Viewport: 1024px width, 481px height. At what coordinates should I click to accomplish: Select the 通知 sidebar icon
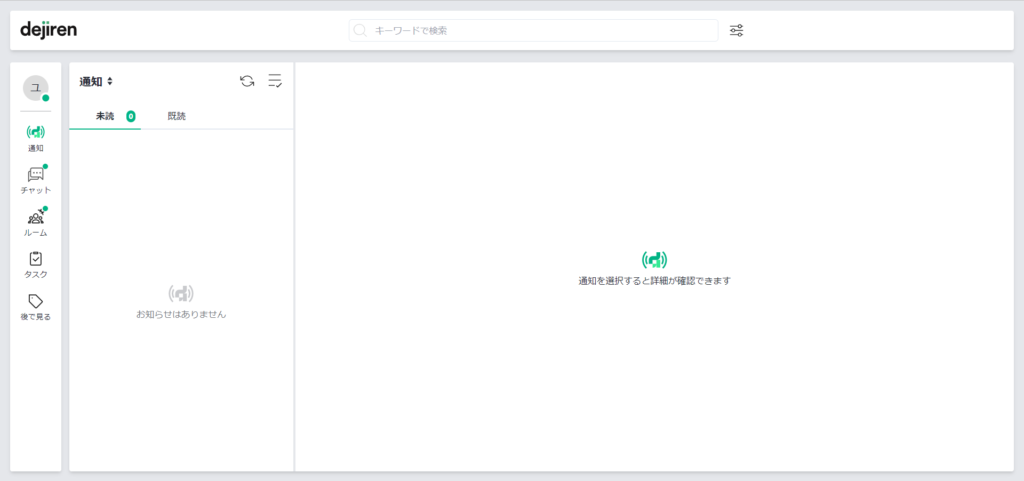point(36,132)
